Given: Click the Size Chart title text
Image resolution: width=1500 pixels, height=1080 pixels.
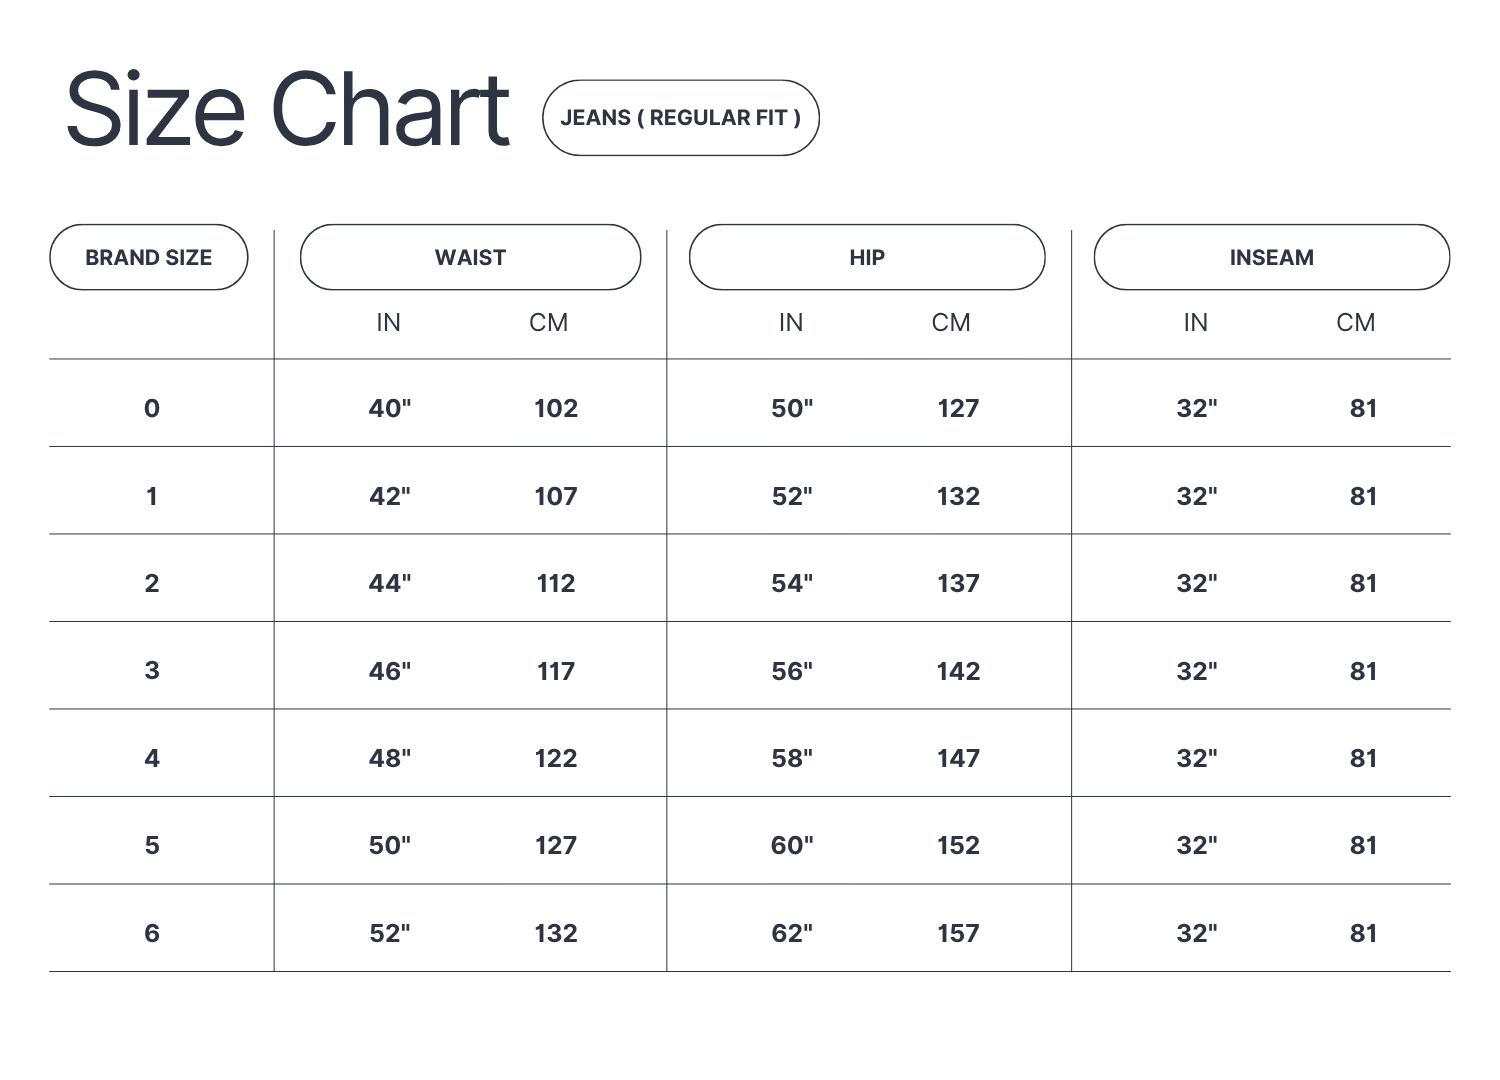Looking at the screenshot, I should point(288,110).
